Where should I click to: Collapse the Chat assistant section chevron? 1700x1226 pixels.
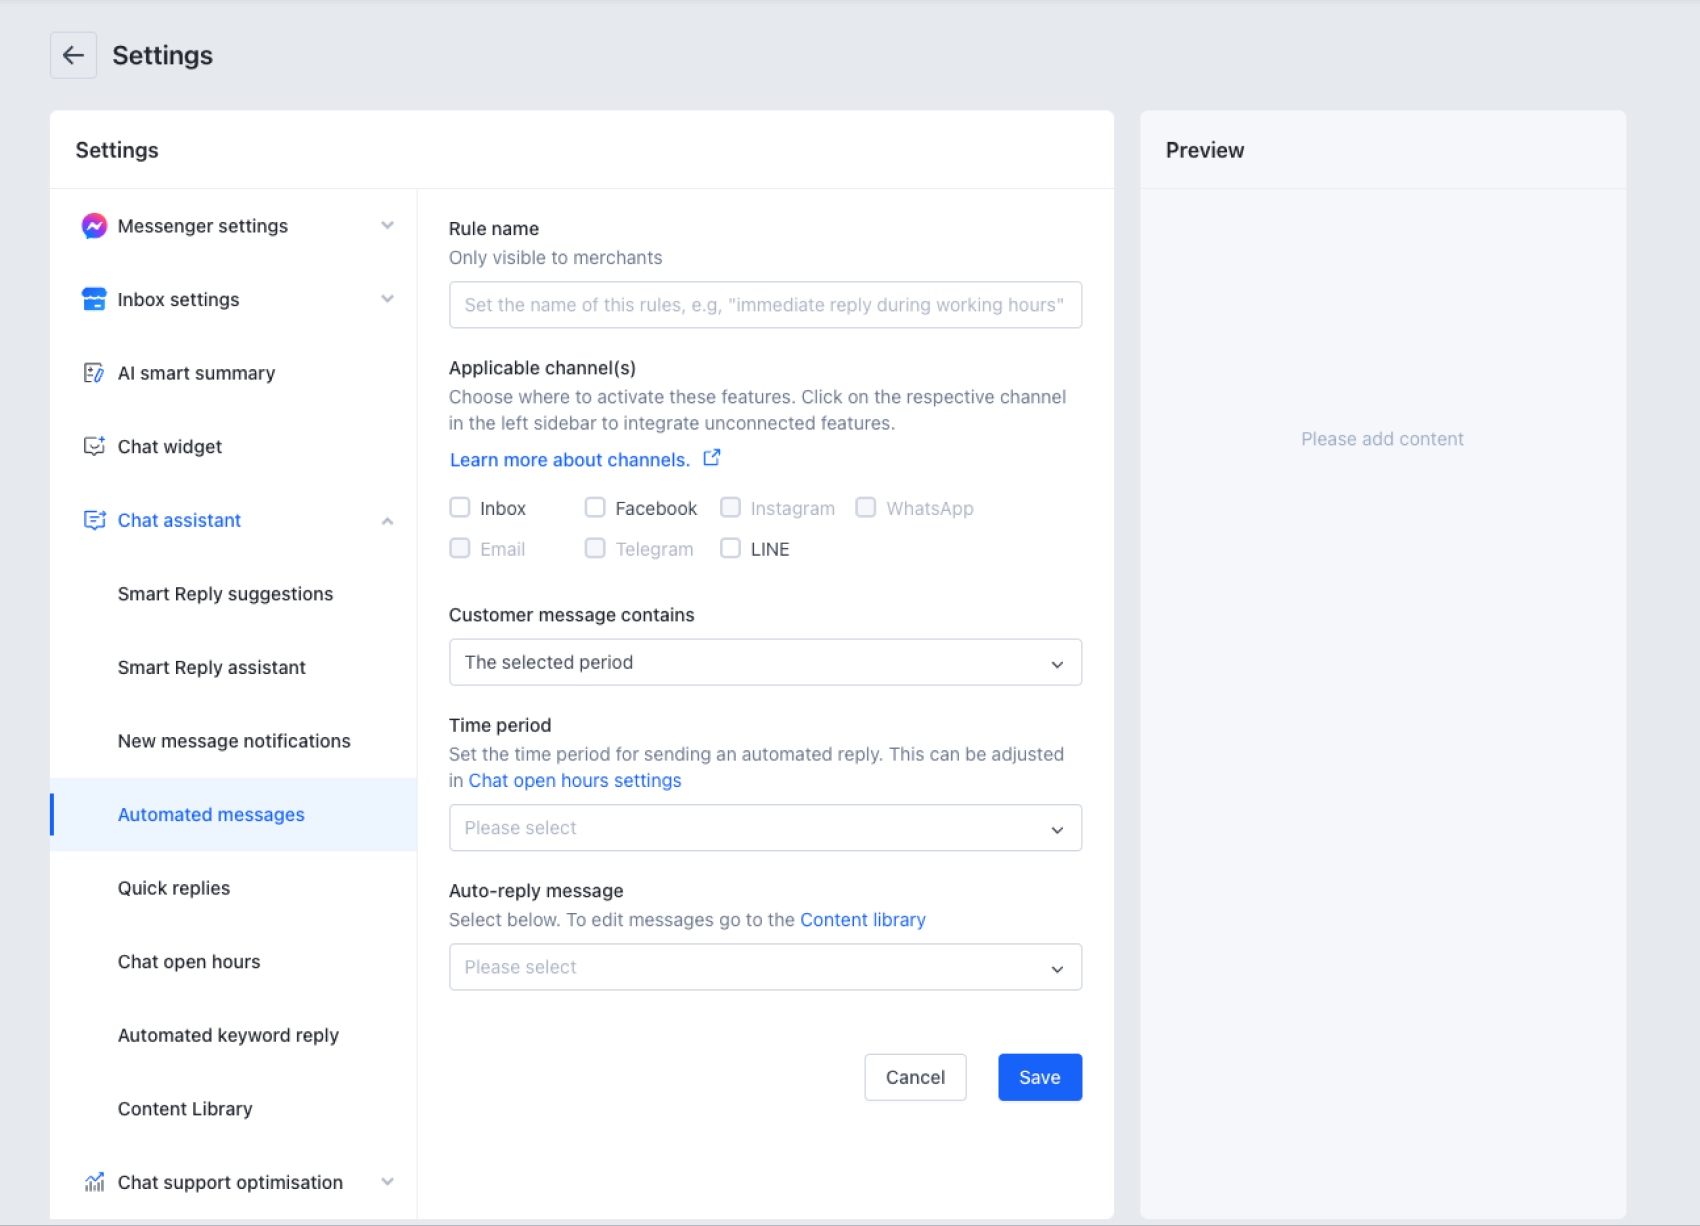(387, 521)
